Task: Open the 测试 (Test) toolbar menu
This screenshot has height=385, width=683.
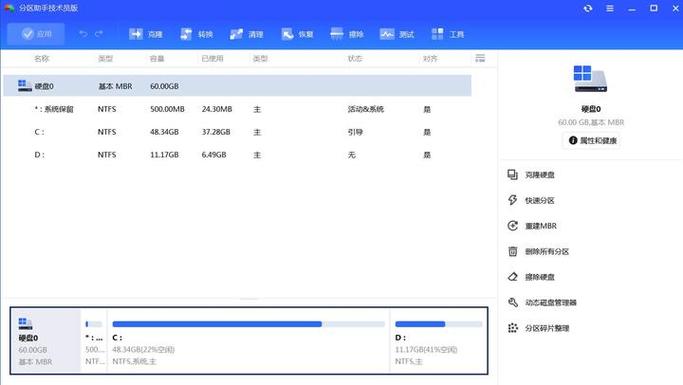Action: (x=397, y=34)
